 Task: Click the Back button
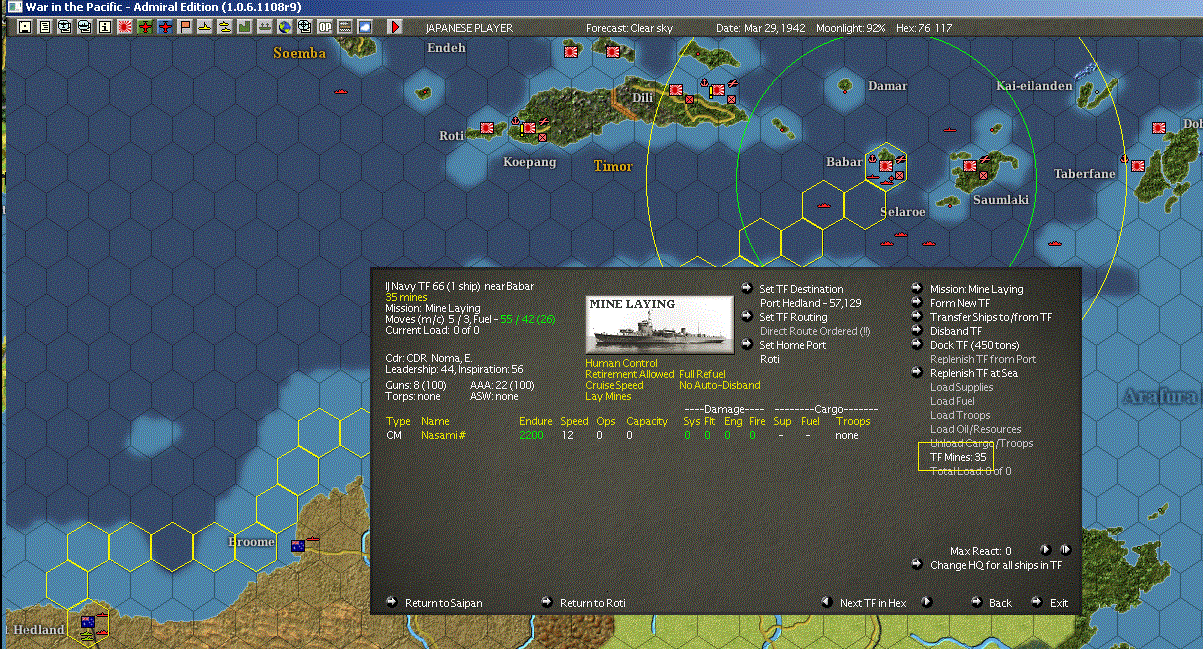coord(1000,603)
